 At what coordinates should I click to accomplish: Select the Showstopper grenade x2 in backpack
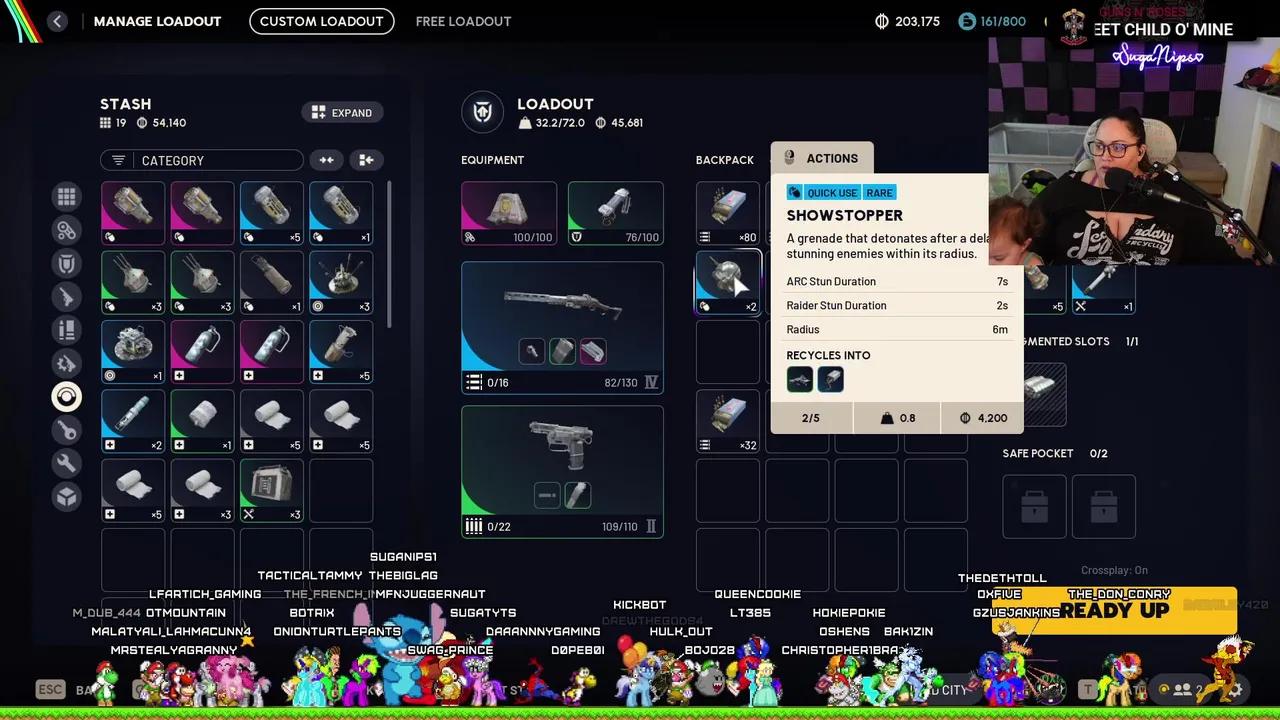coord(728,282)
